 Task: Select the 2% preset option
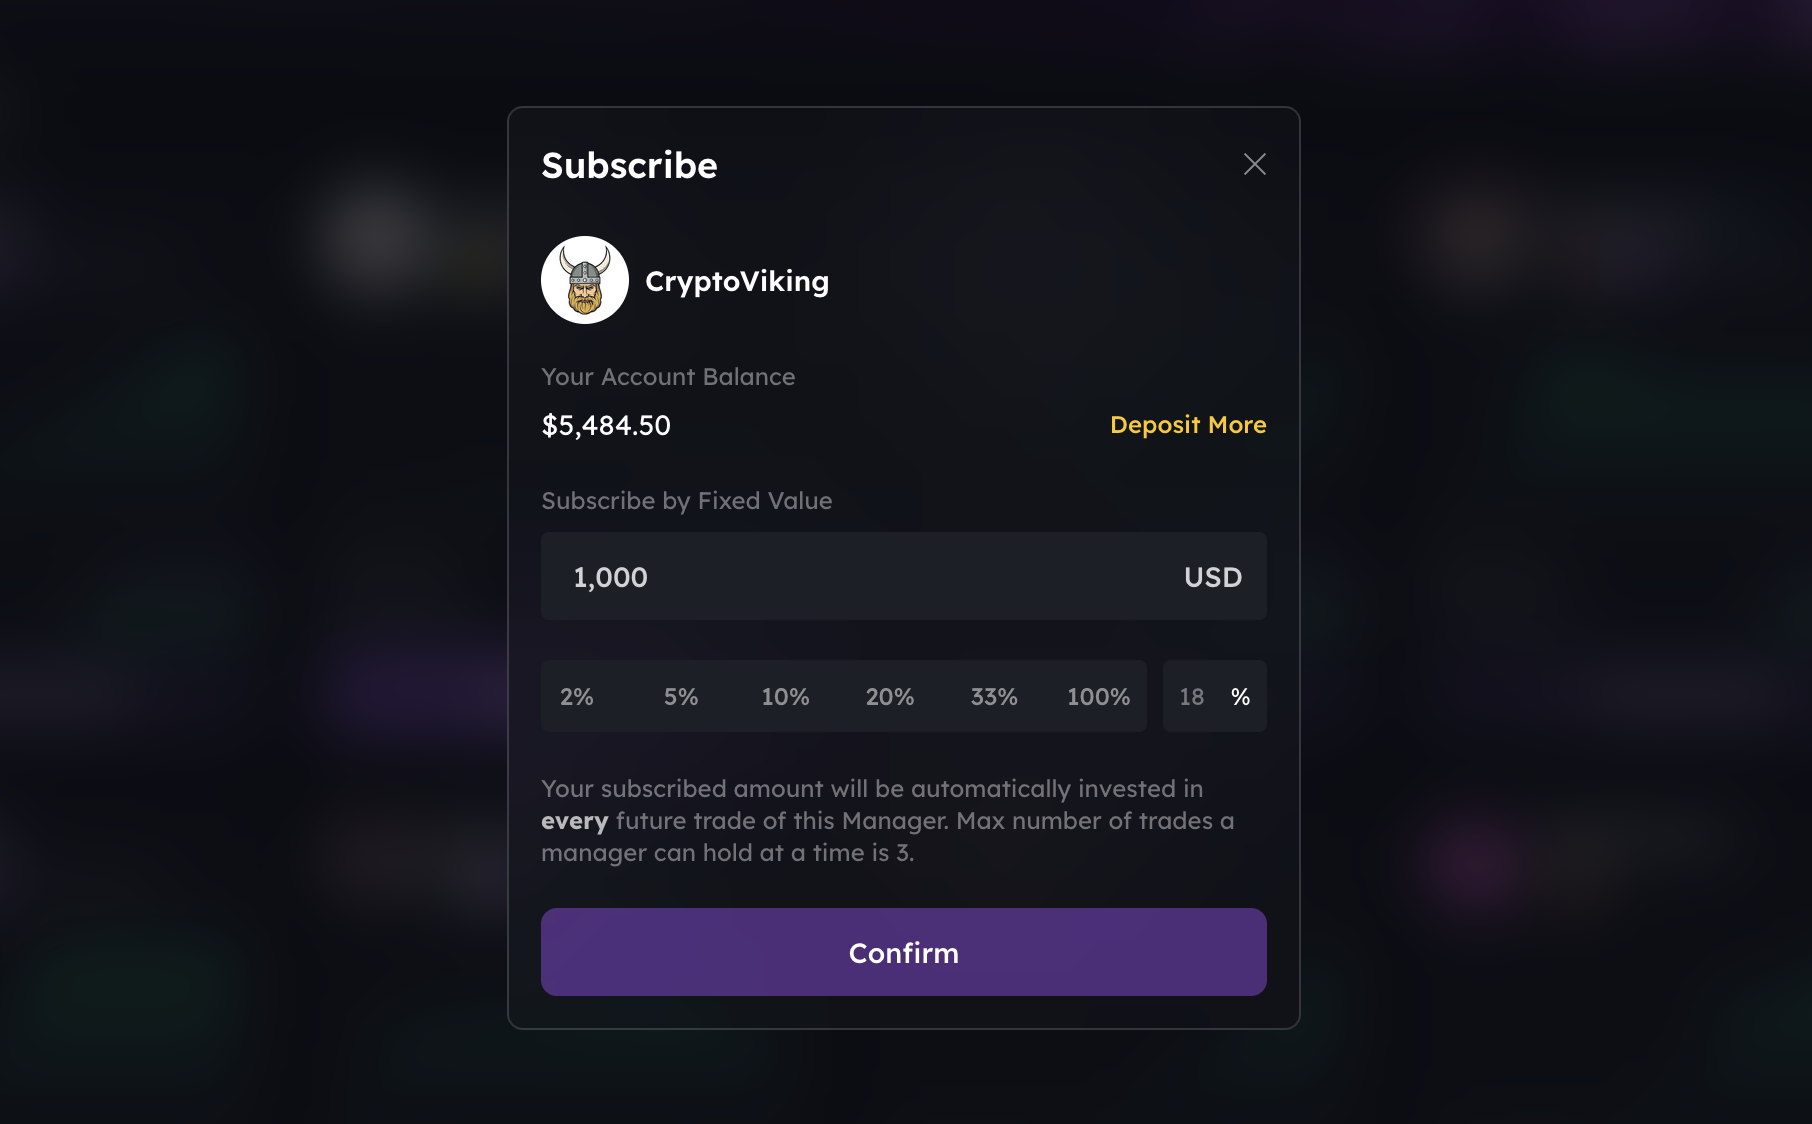pos(577,697)
